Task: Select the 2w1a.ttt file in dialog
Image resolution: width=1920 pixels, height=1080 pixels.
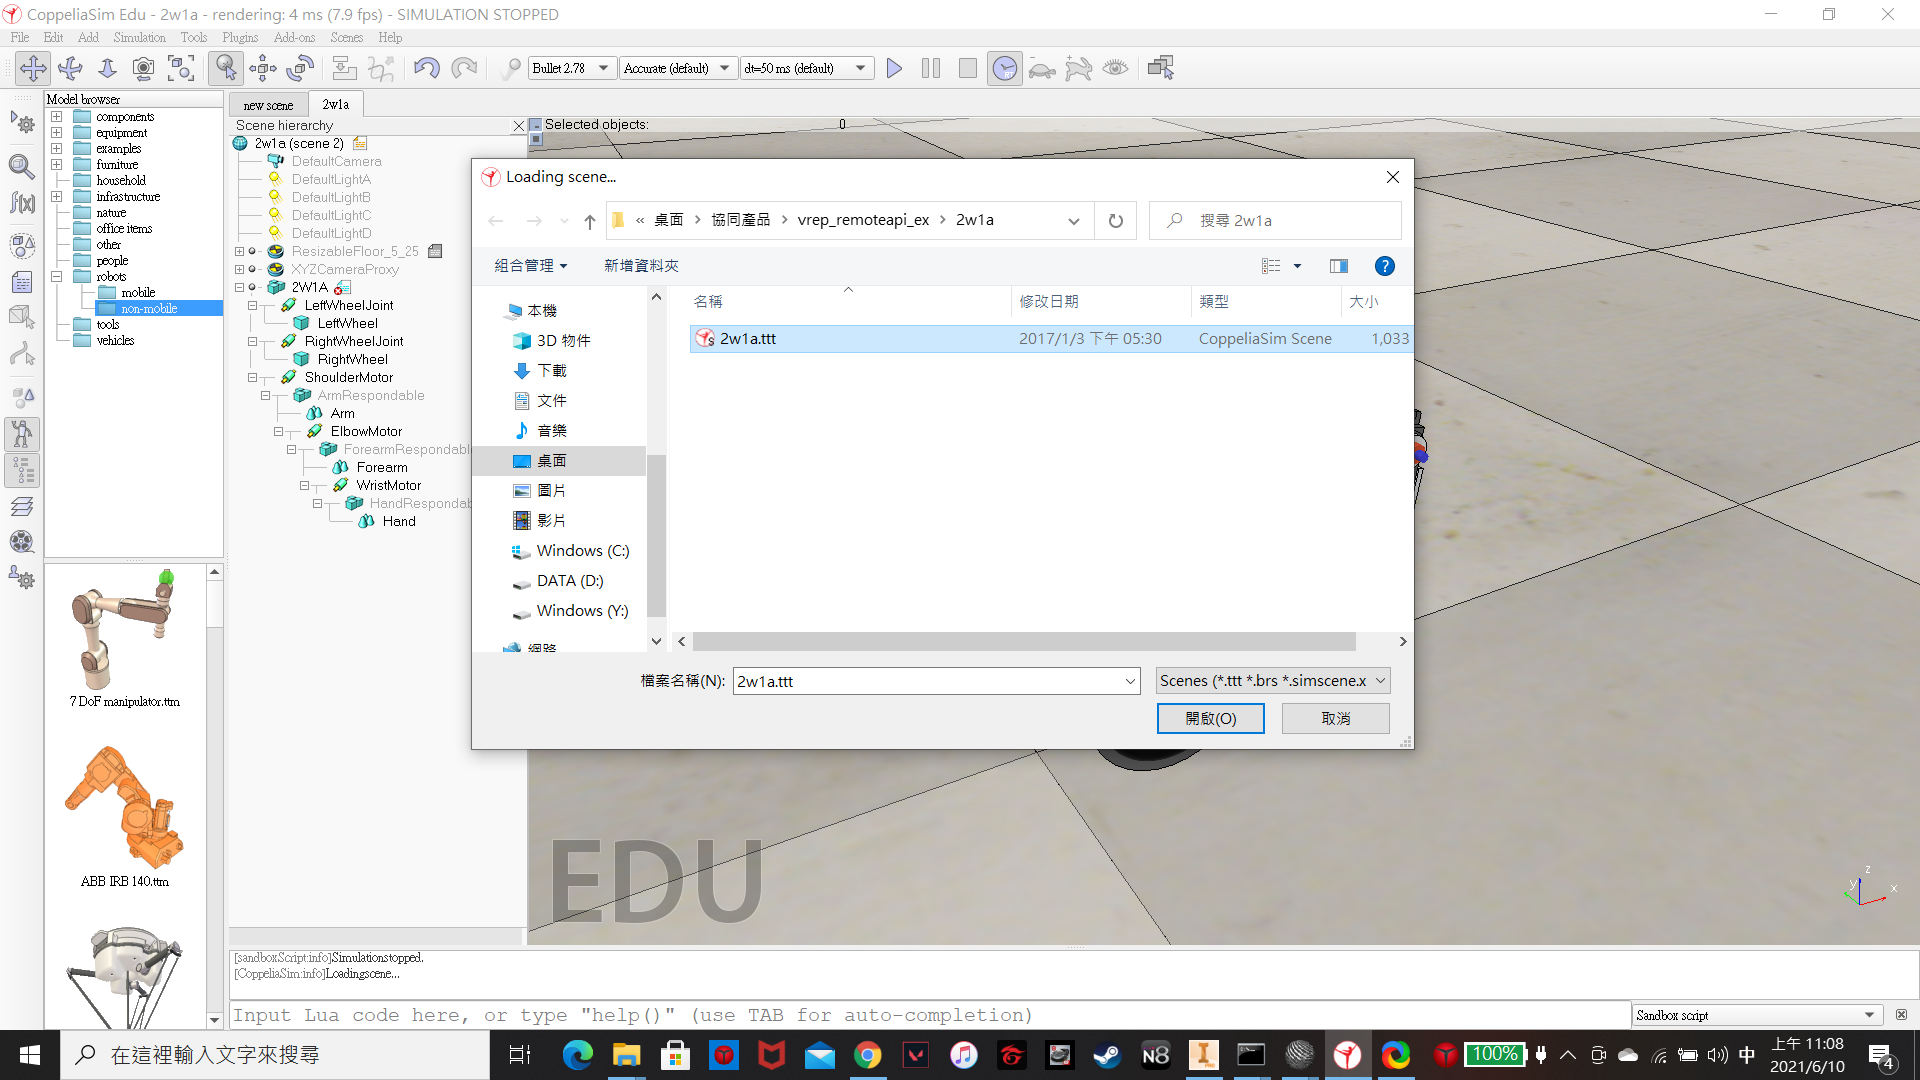Action: pos(1050,339)
